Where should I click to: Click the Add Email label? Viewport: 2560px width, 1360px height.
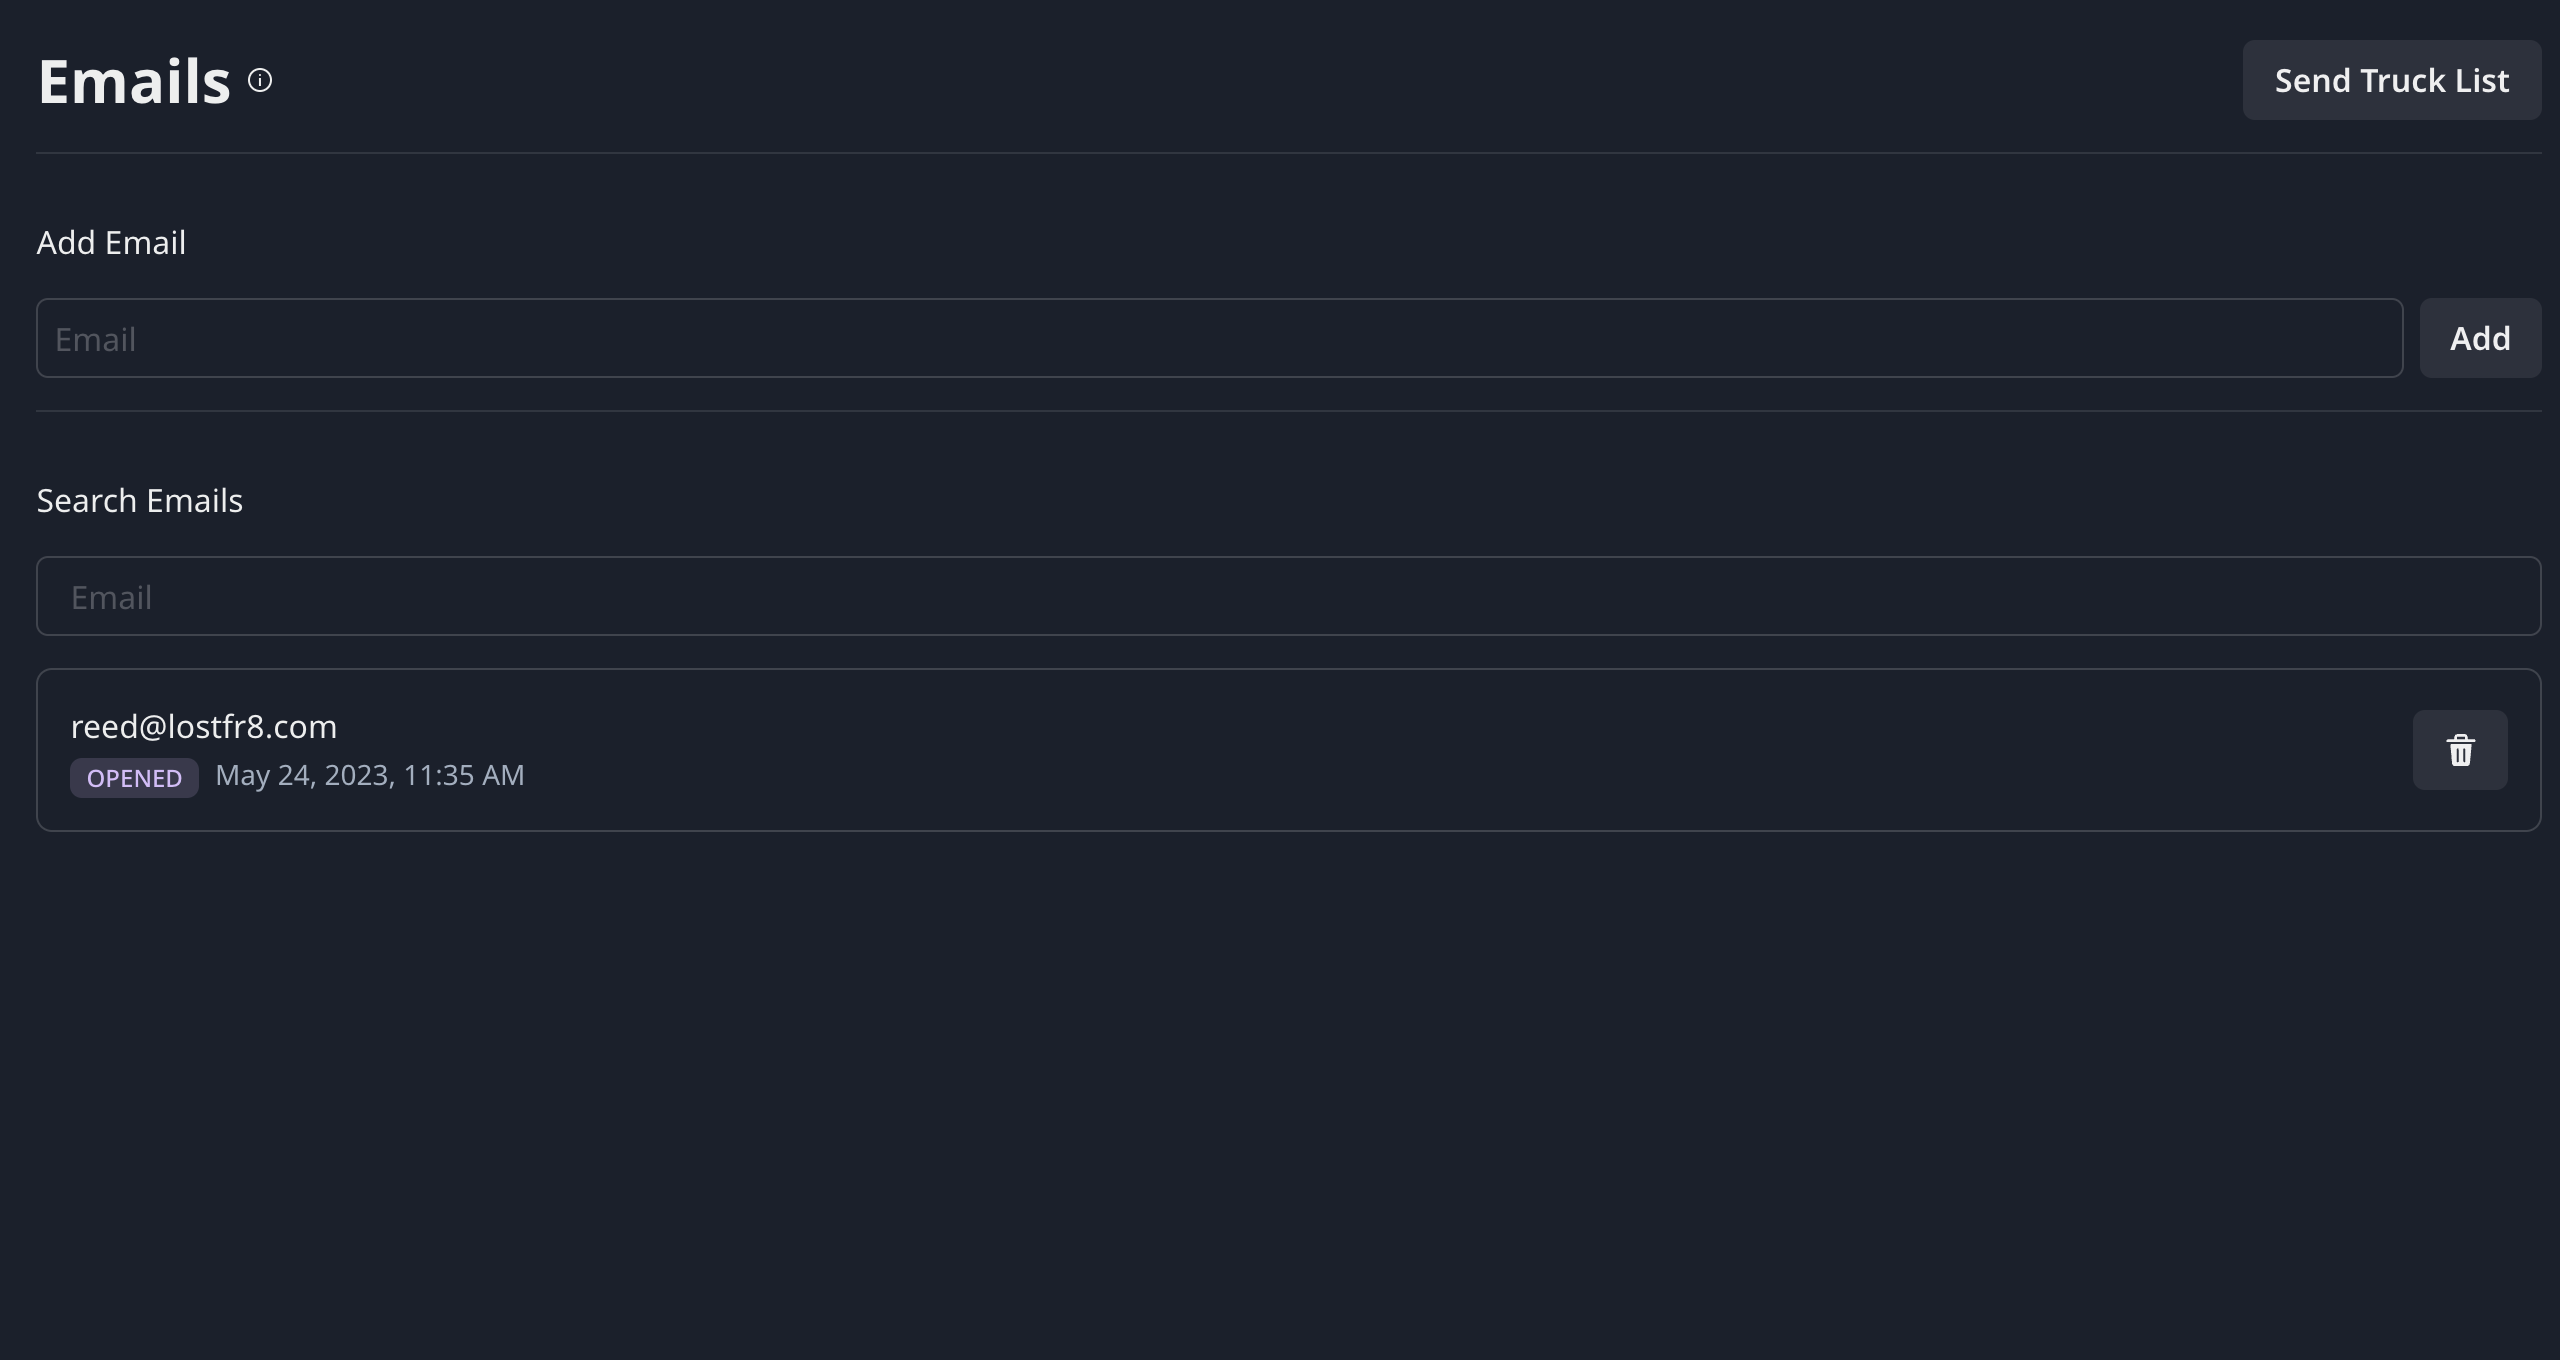(111, 242)
